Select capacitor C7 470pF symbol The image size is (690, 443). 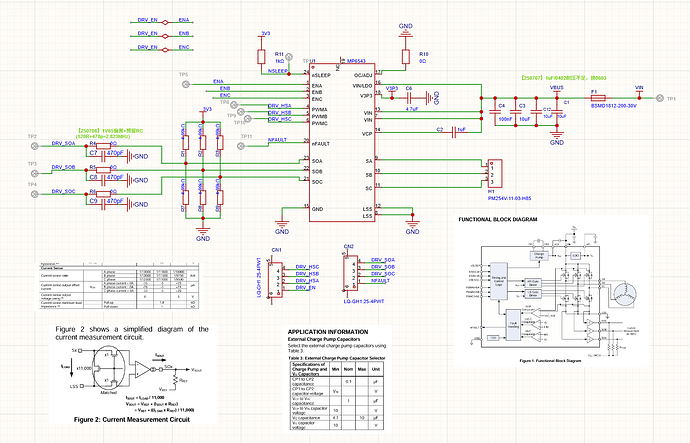coord(105,156)
